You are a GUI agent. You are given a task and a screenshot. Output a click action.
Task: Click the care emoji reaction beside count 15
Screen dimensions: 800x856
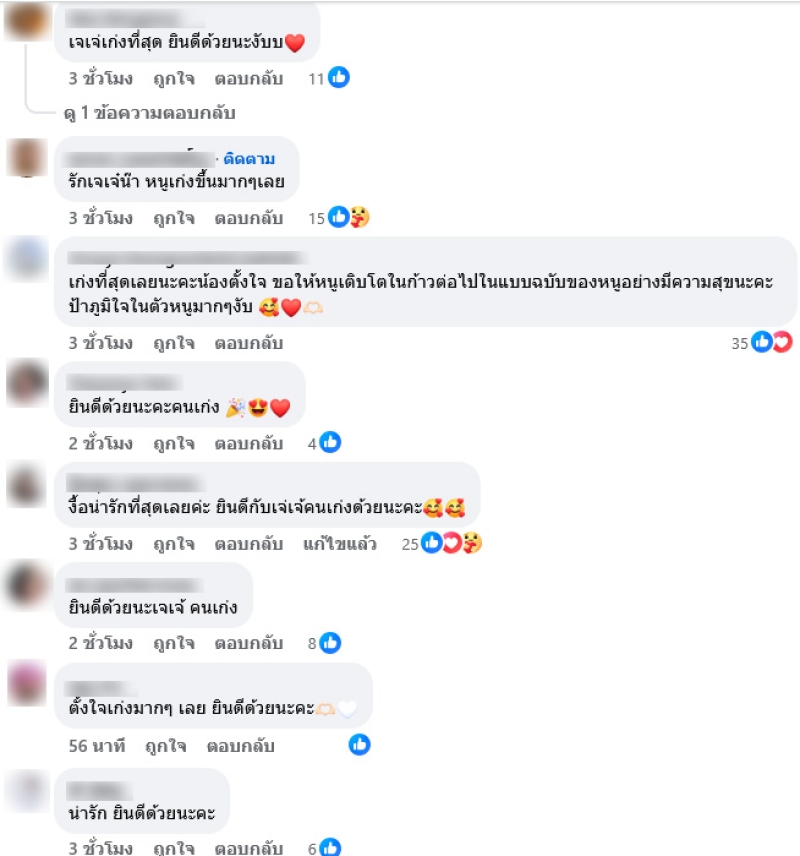pos(360,217)
